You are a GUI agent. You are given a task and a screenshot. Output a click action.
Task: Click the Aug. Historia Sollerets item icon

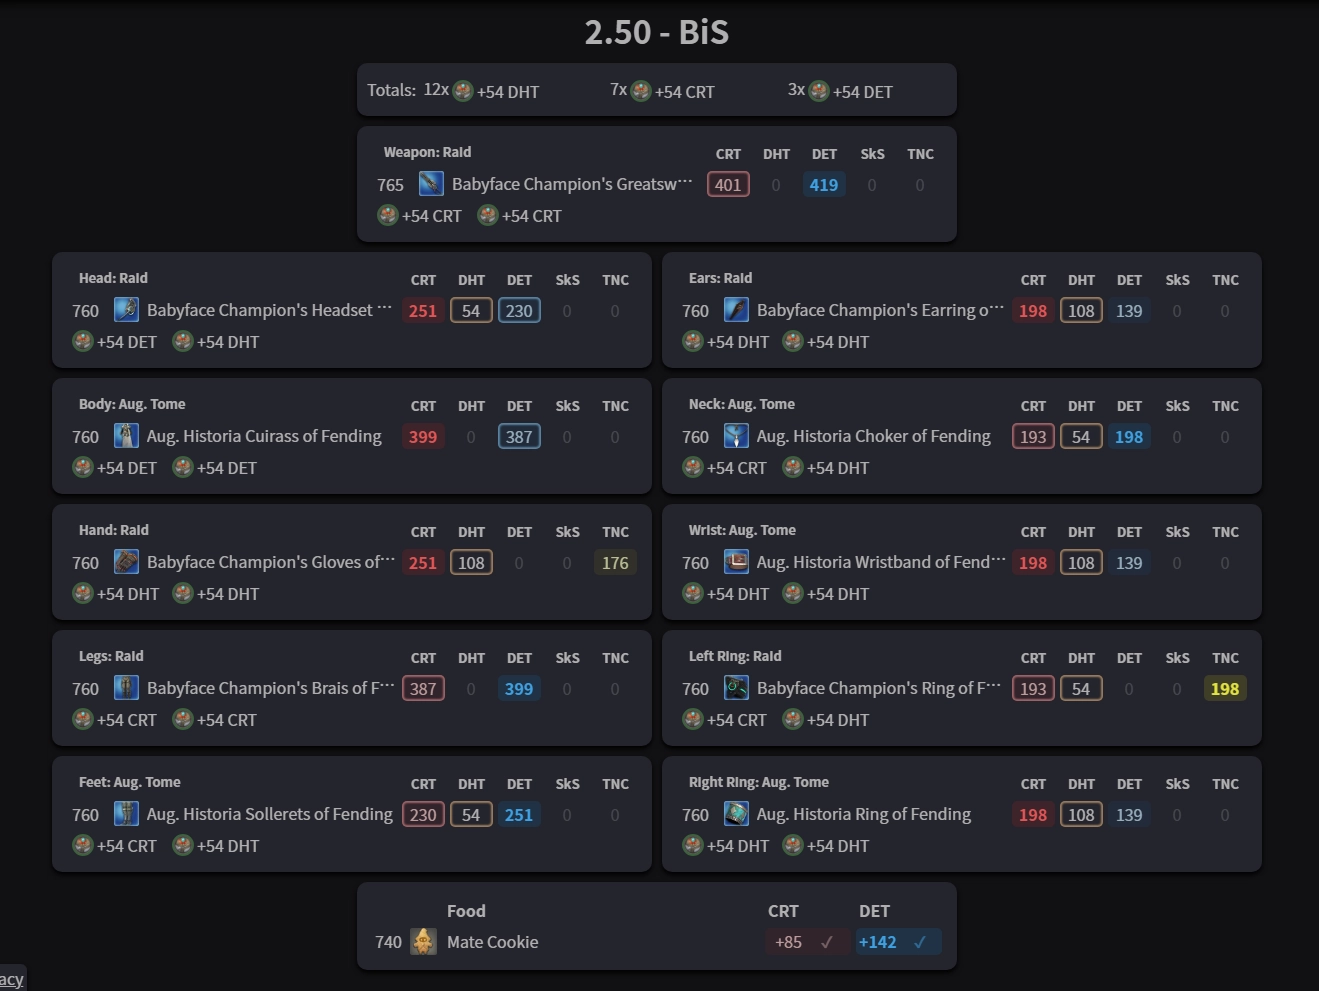coord(126,814)
